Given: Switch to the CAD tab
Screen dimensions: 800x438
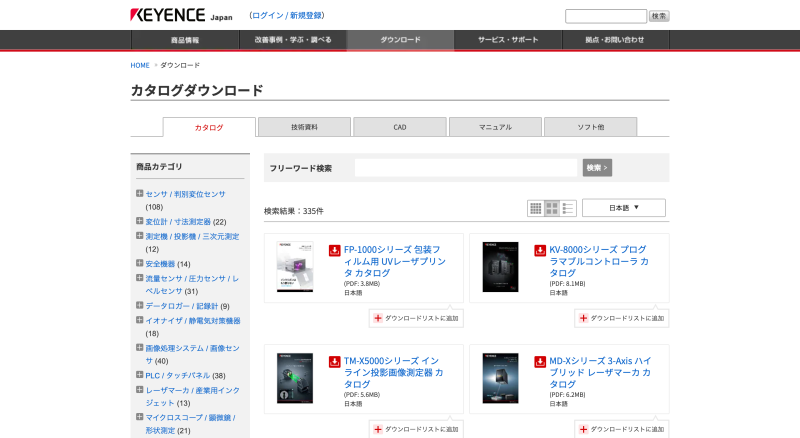Looking at the screenshot, I should pyautogui.click(x=400, y=127).
